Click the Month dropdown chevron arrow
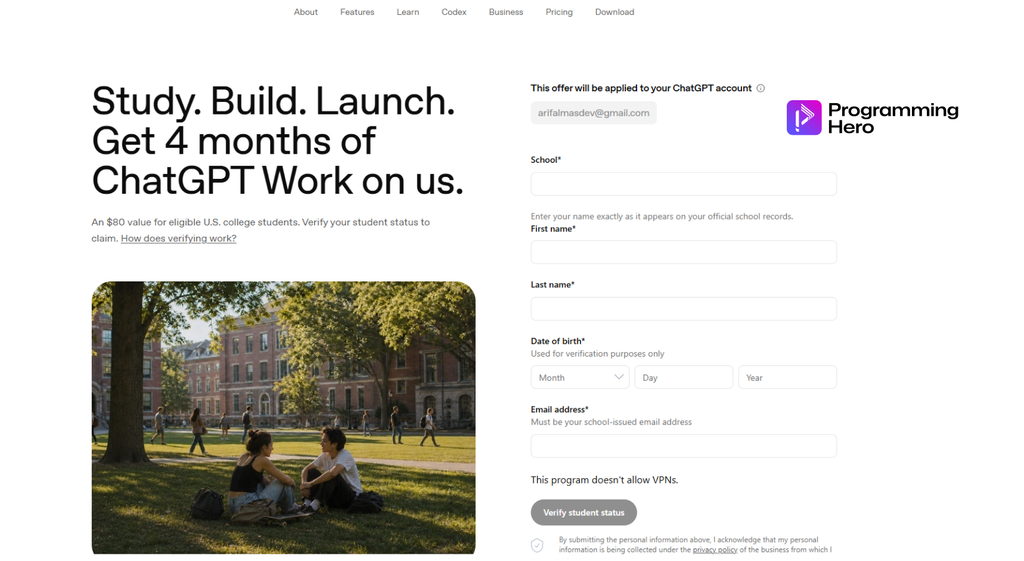Image resolution: width=1024 pixels, height=561 pixels. (x=618, y=377)
